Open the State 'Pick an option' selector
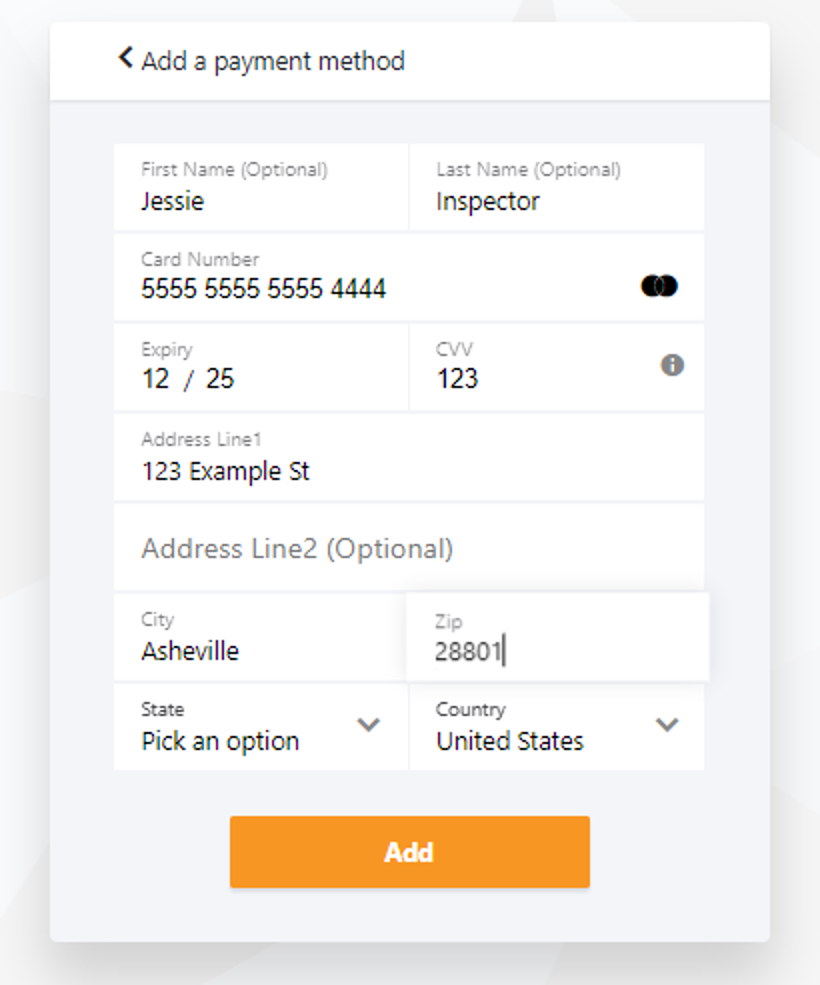The height and width of the screenshot is (985, 820). coord(220,741)
